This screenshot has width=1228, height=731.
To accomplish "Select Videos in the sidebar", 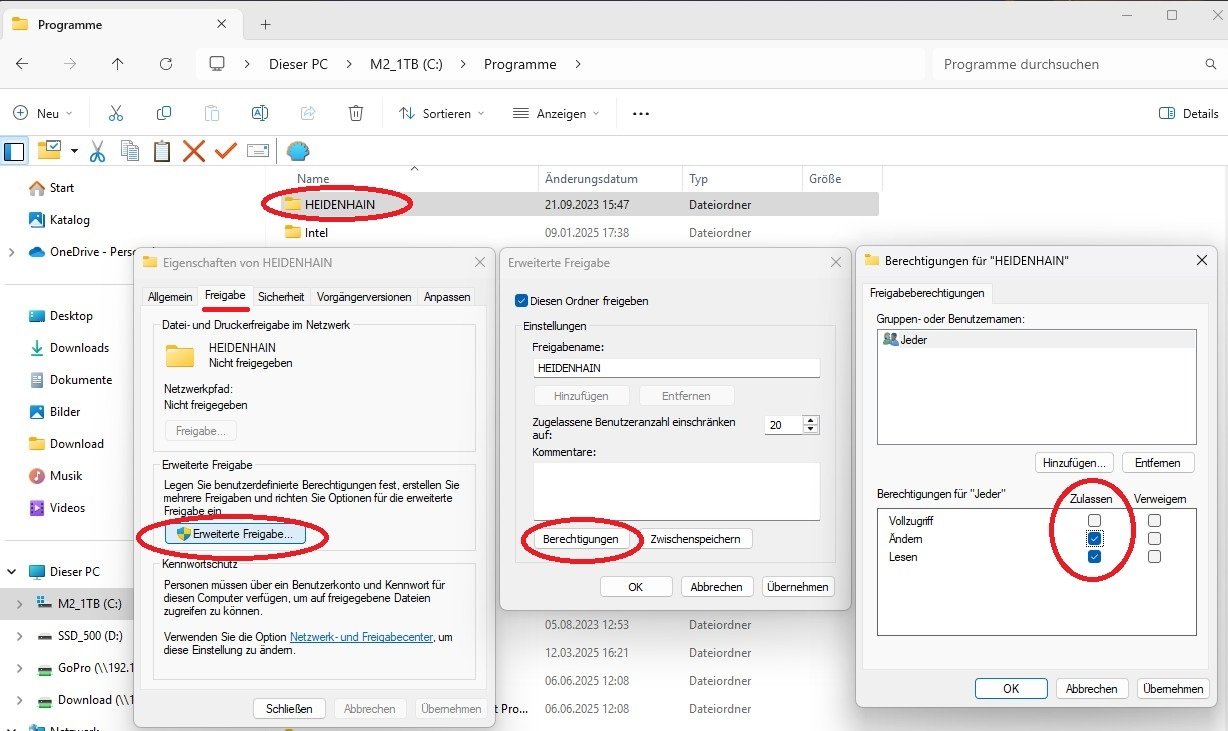I will click(x=67, y=507).
